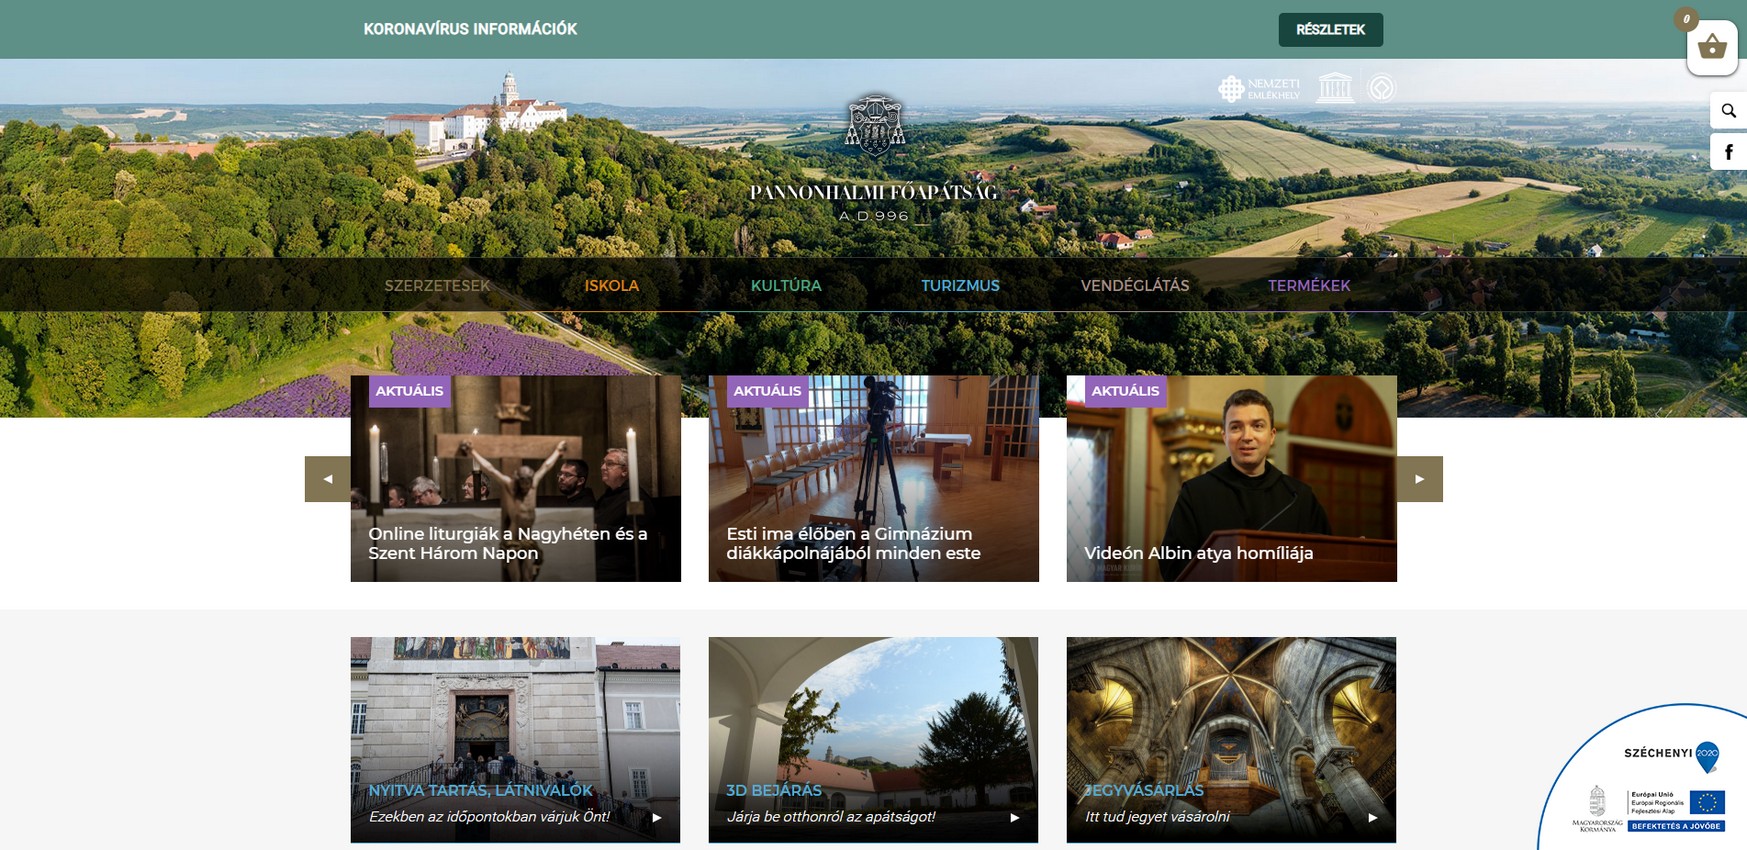Open the Kultúra menu
Image resolution: width=1747 pixels, height=850 pixels.
coord(786,286)
